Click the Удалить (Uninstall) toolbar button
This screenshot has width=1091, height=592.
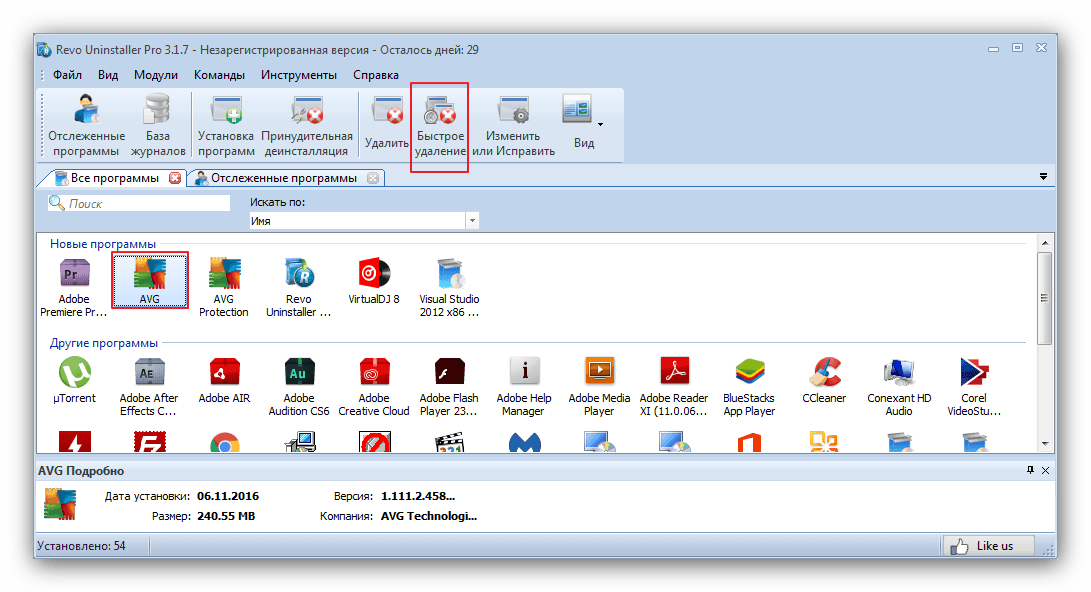(387, 125)
